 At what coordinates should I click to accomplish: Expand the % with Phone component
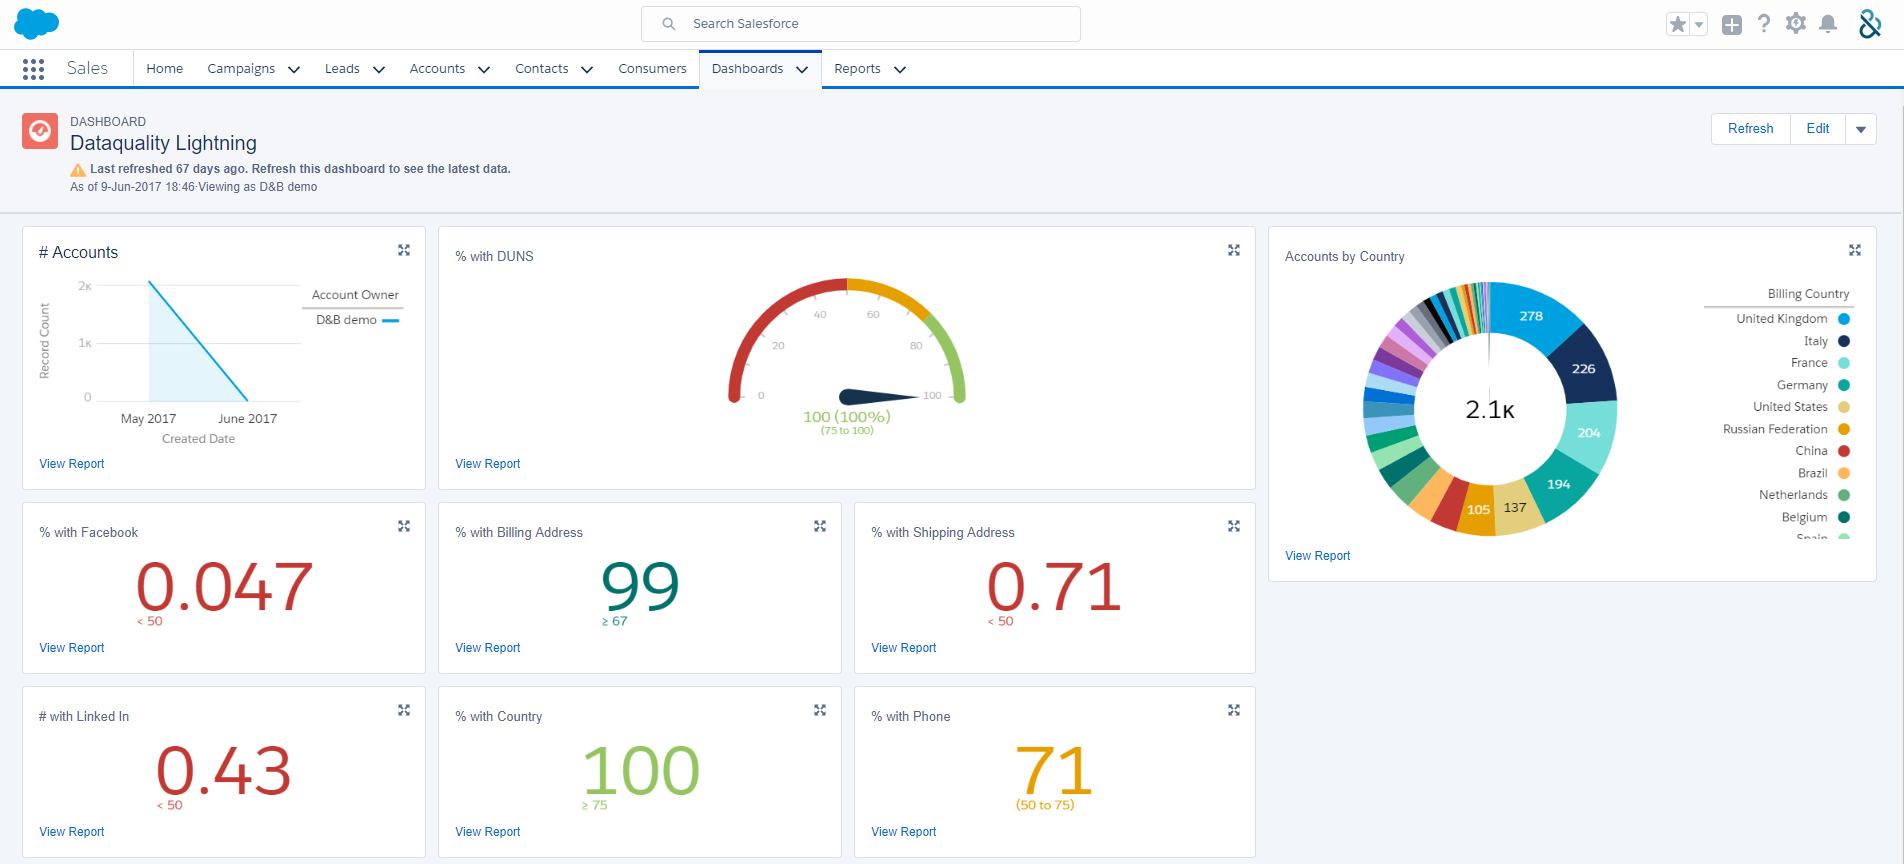[1234, 710]
